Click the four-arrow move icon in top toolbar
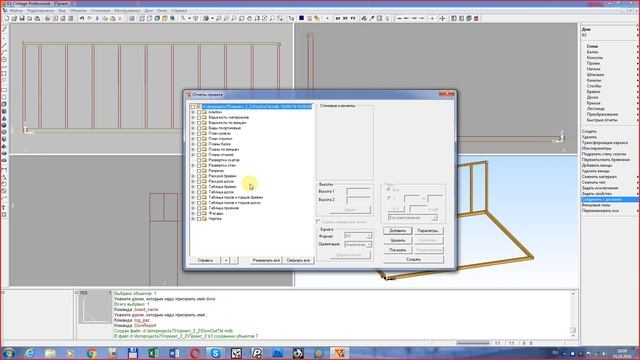The height and width of the screenshot is (360, 640). point(442,18)
